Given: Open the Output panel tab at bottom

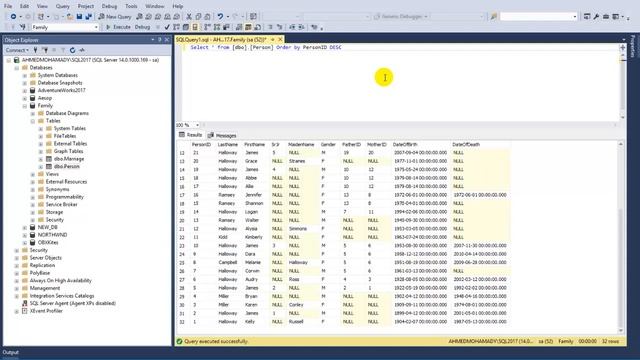Looking at the screenshot, I should tap(11, 352).
